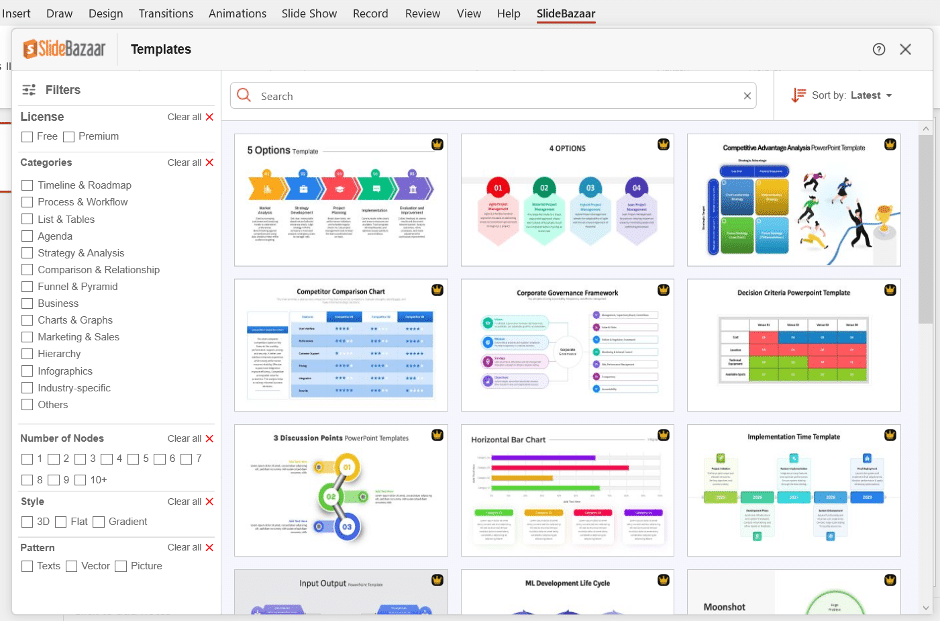Click the search magnifier icon

244,95
